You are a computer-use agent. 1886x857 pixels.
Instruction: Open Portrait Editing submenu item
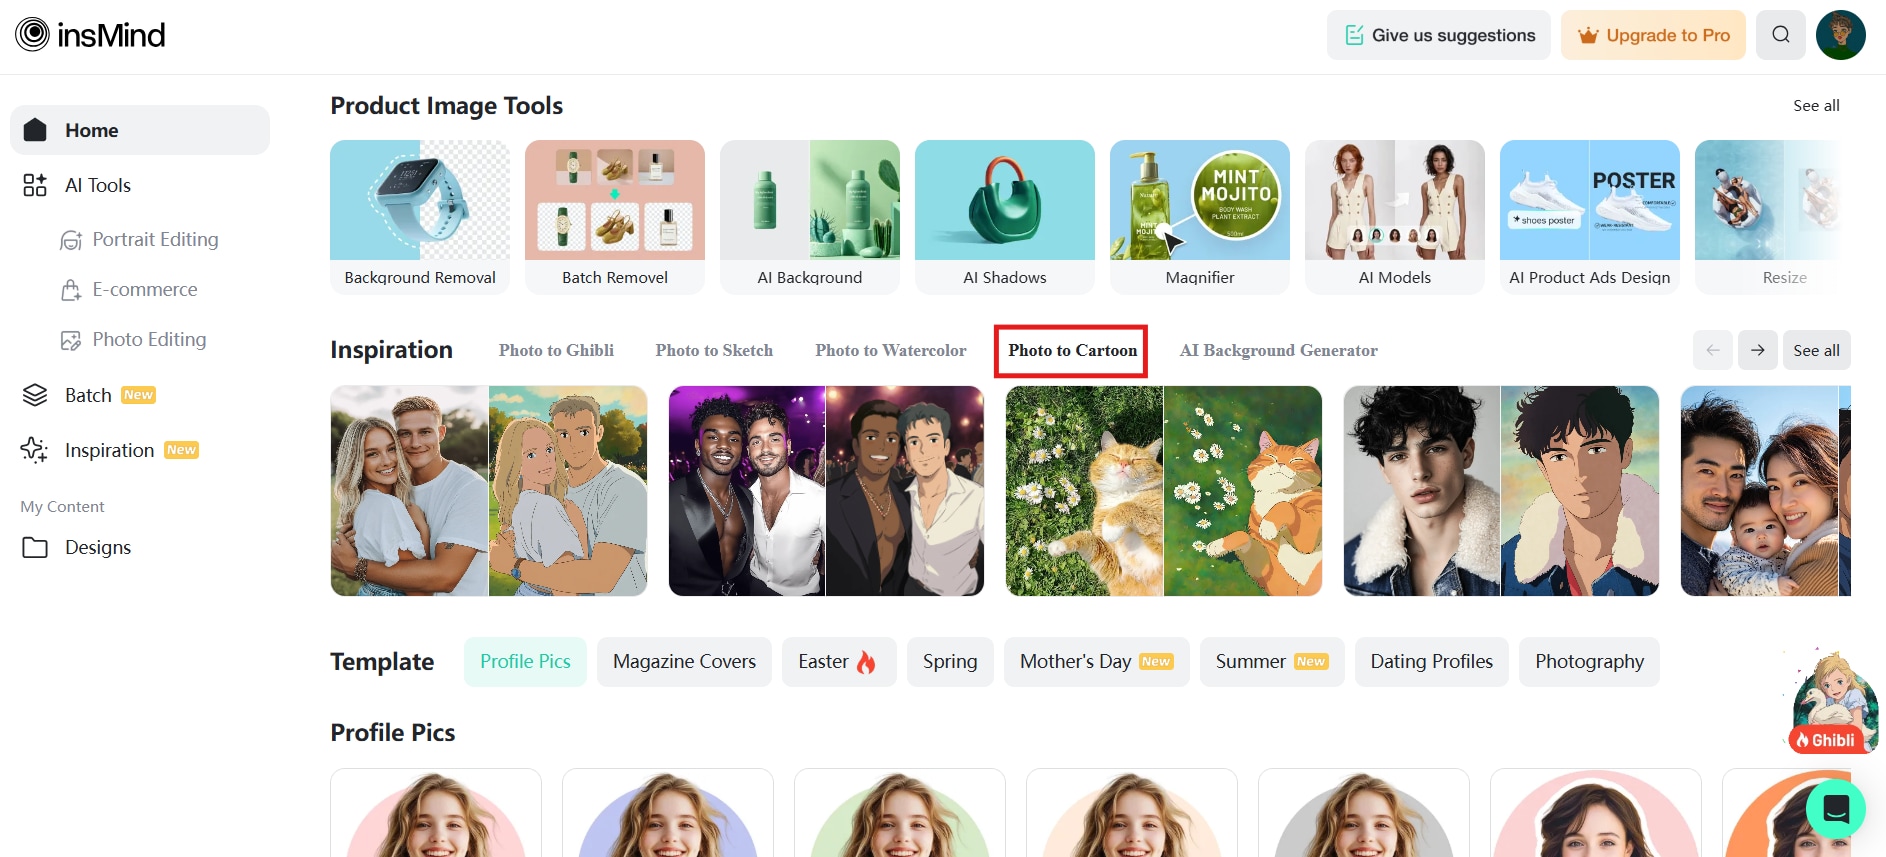[x=140, y=240]
